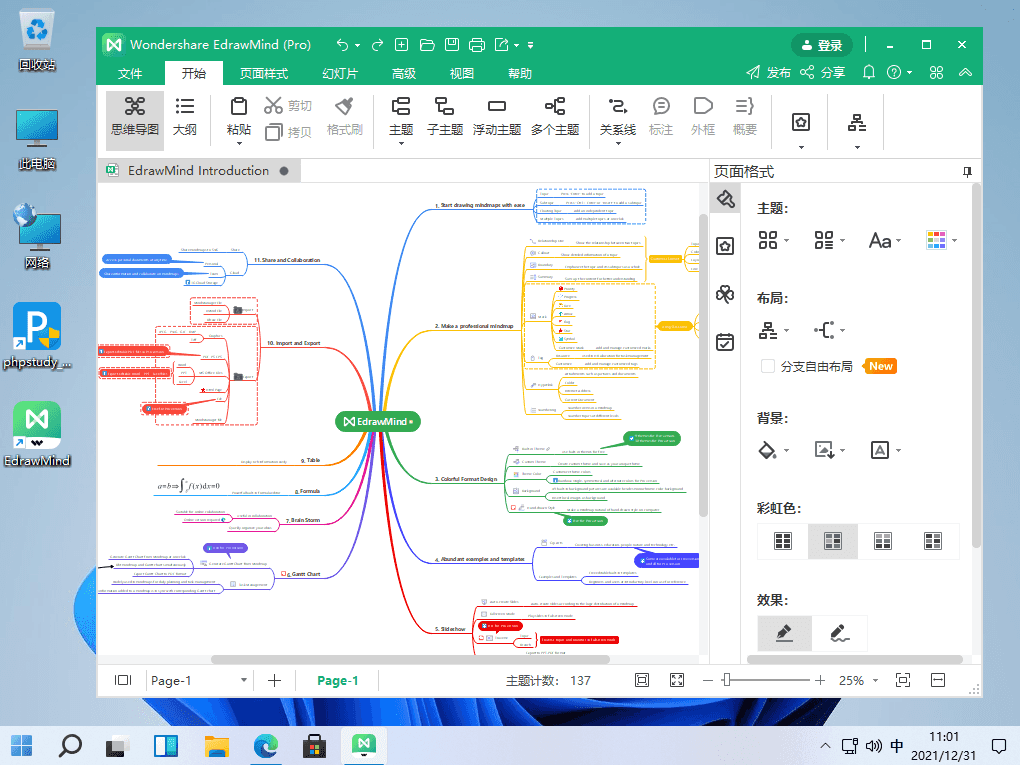
Task: Click the zoom slider handle
Action: point(727,680)
